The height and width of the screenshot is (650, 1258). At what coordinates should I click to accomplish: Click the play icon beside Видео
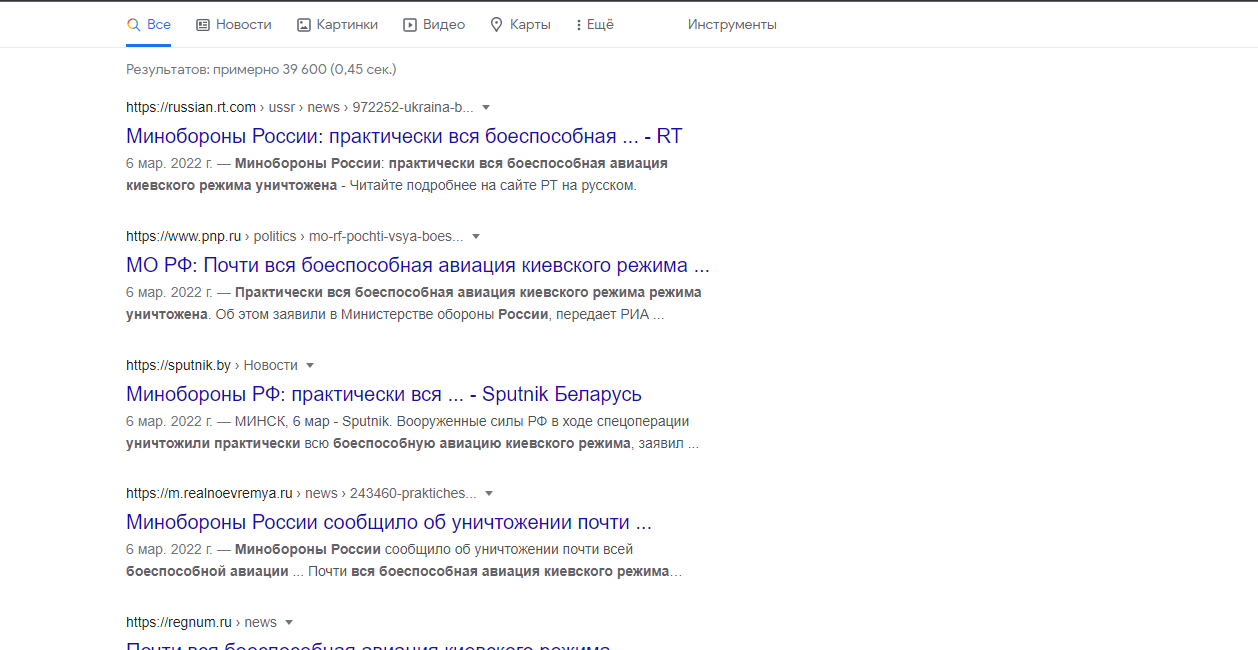click(x=410, y=24)
